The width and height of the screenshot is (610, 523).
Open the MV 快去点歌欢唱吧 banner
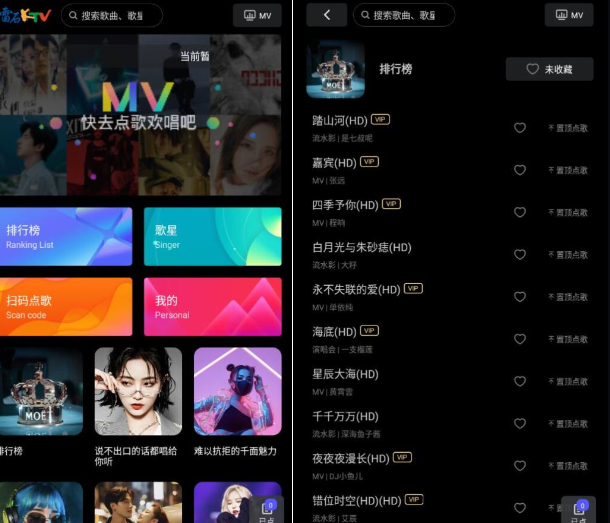pyautogui.click(x=140, y=115)
